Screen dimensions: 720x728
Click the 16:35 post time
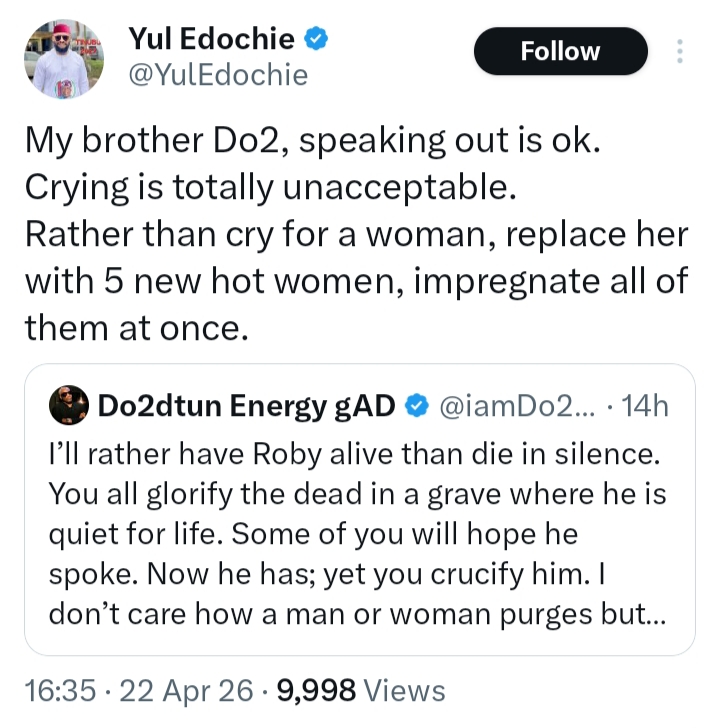tap(62, 690)
